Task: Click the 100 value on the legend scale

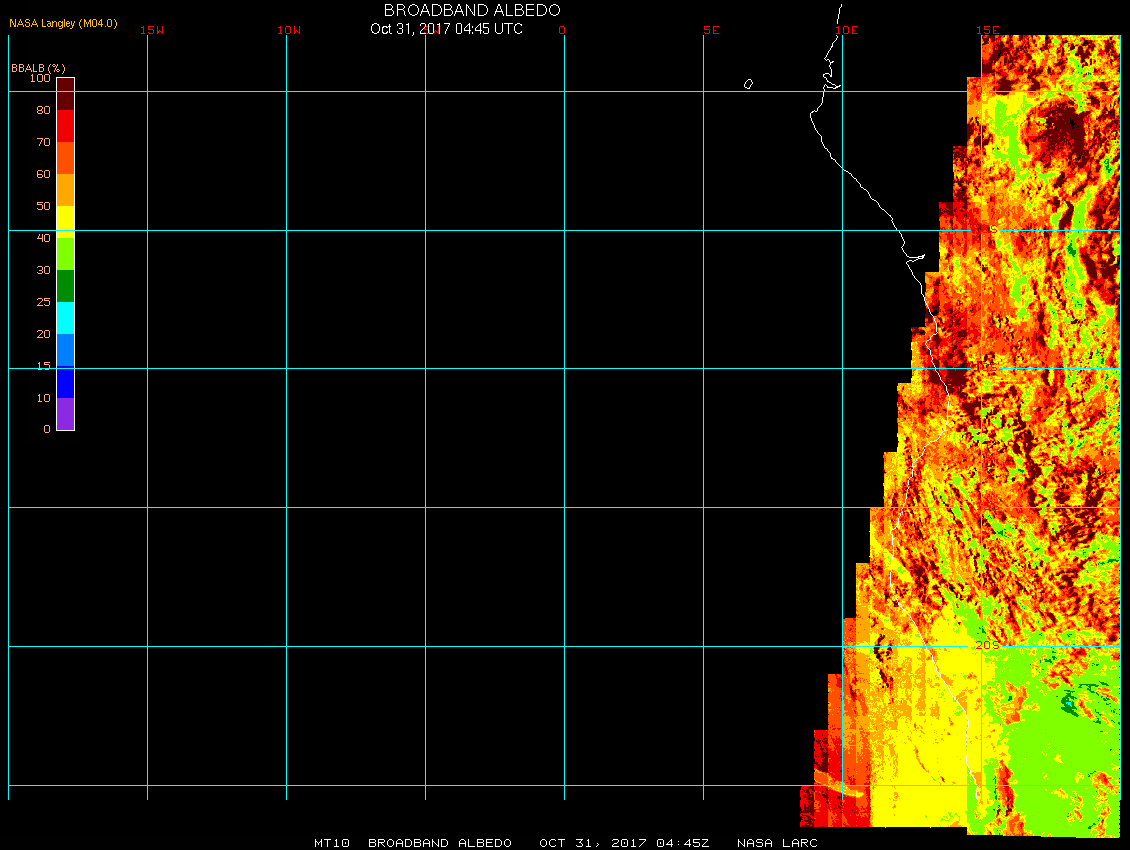Action: click(40, 78)
